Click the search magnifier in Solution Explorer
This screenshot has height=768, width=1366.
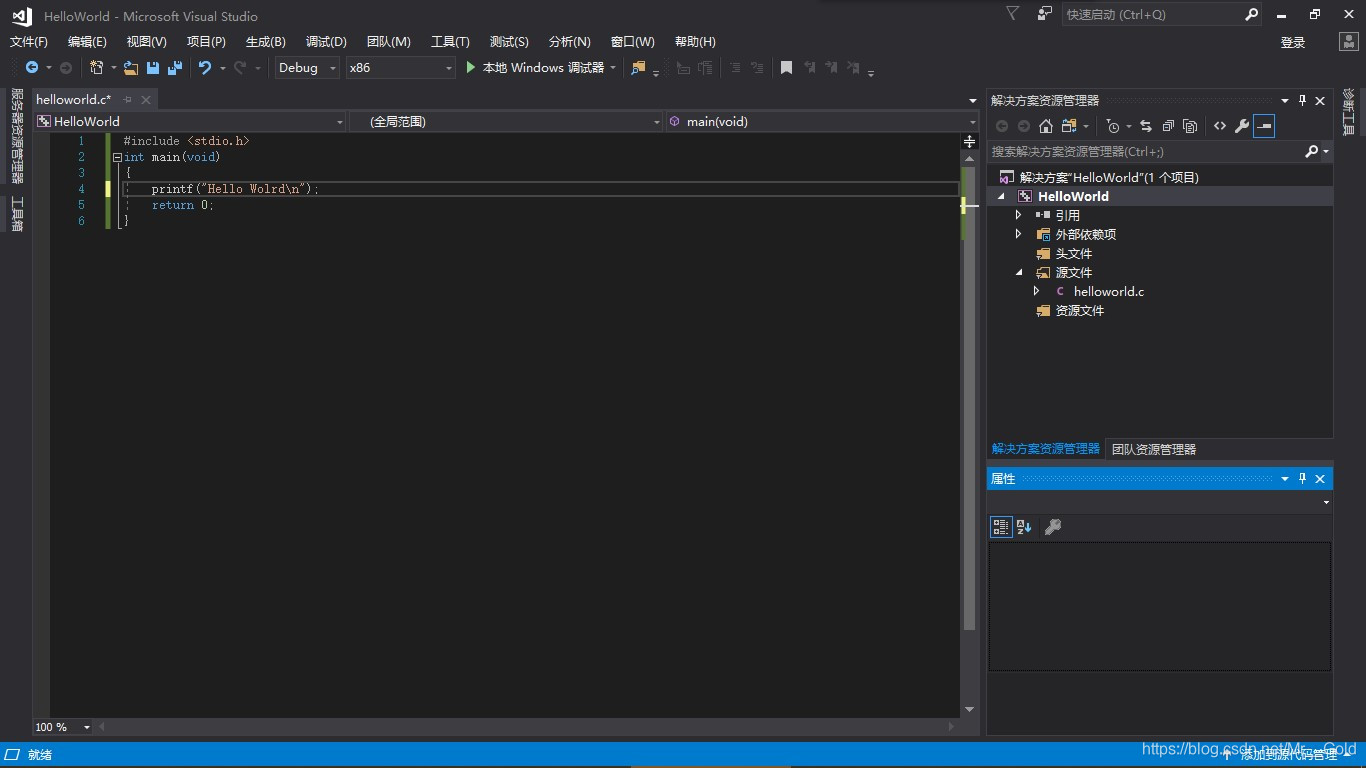(x=1312, y=152)
